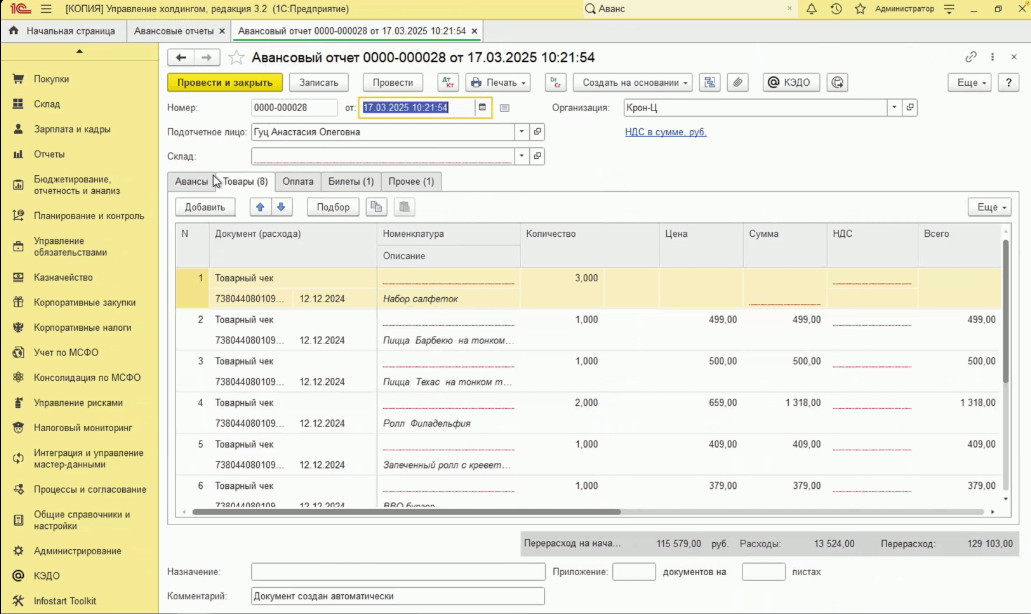Click the paperclip attached files icon

(x=737, y=83)
